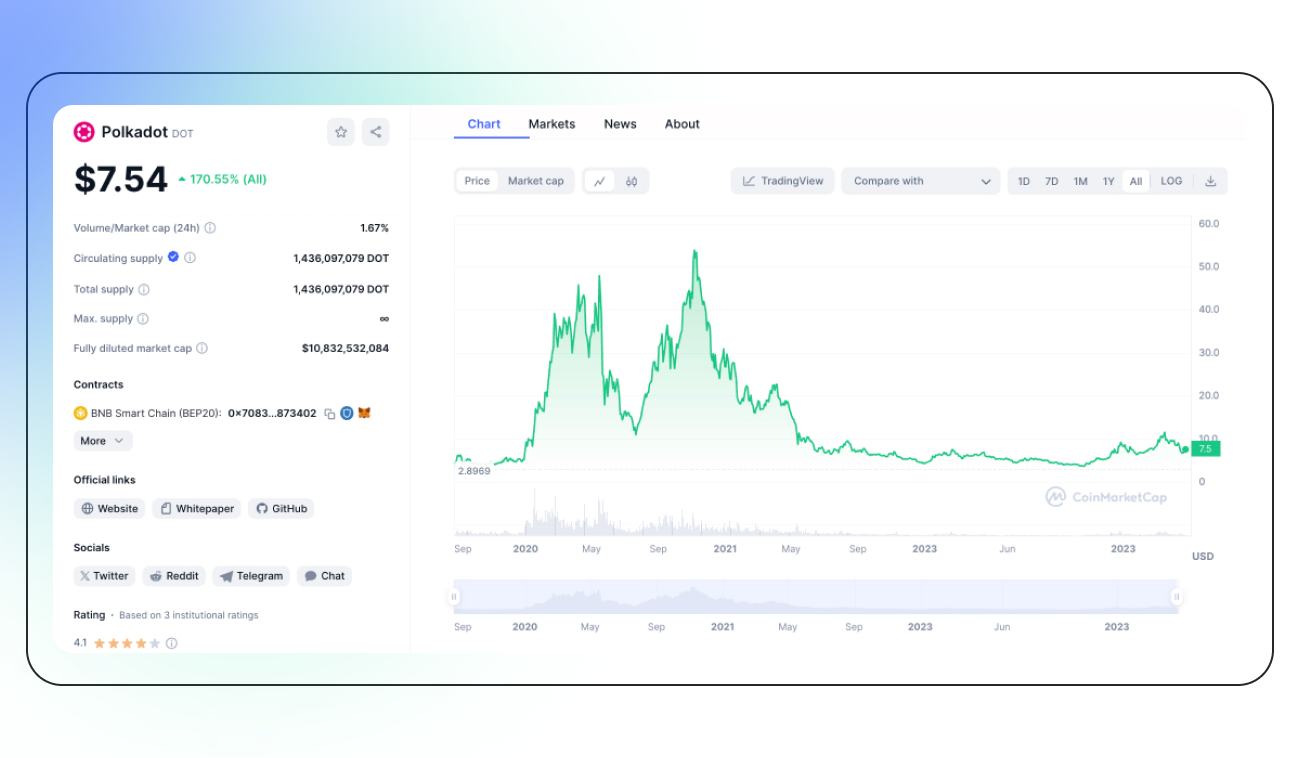
Task: Open info icon beside Max. supply
Action: coord(143,319)
